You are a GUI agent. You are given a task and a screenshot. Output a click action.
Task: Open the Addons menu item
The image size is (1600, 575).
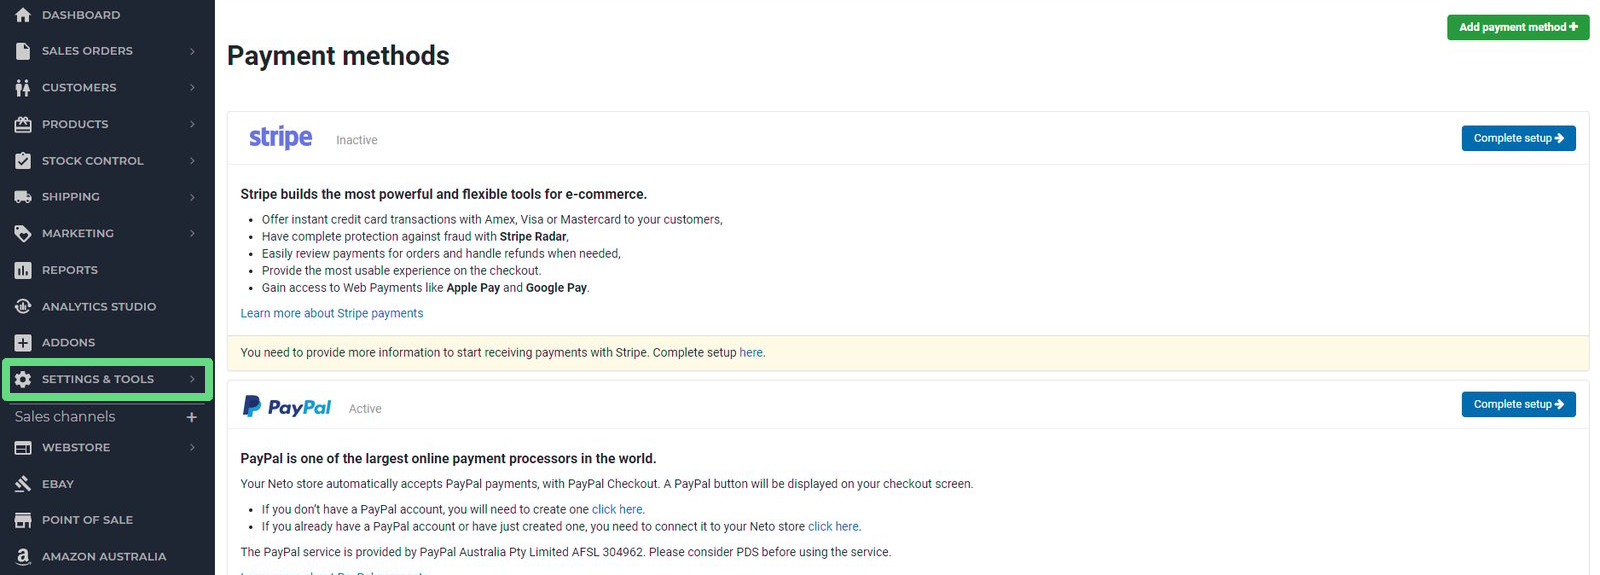68,343
